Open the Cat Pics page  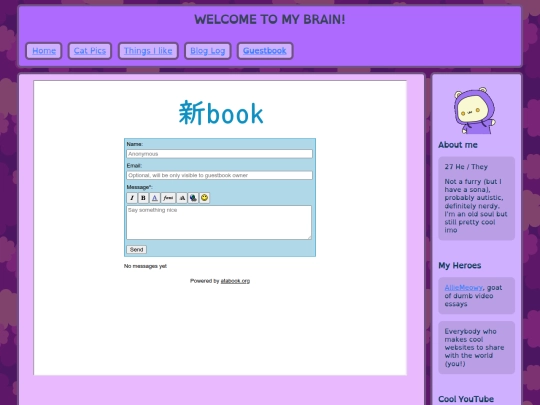pos(90,51)
